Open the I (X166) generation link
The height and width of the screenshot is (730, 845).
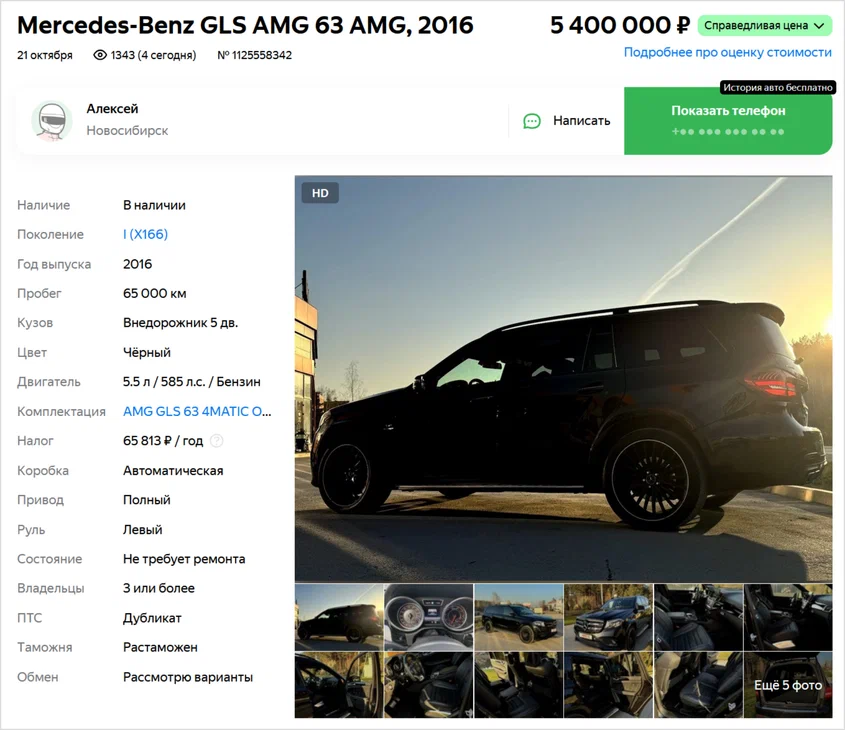[146, 234]
